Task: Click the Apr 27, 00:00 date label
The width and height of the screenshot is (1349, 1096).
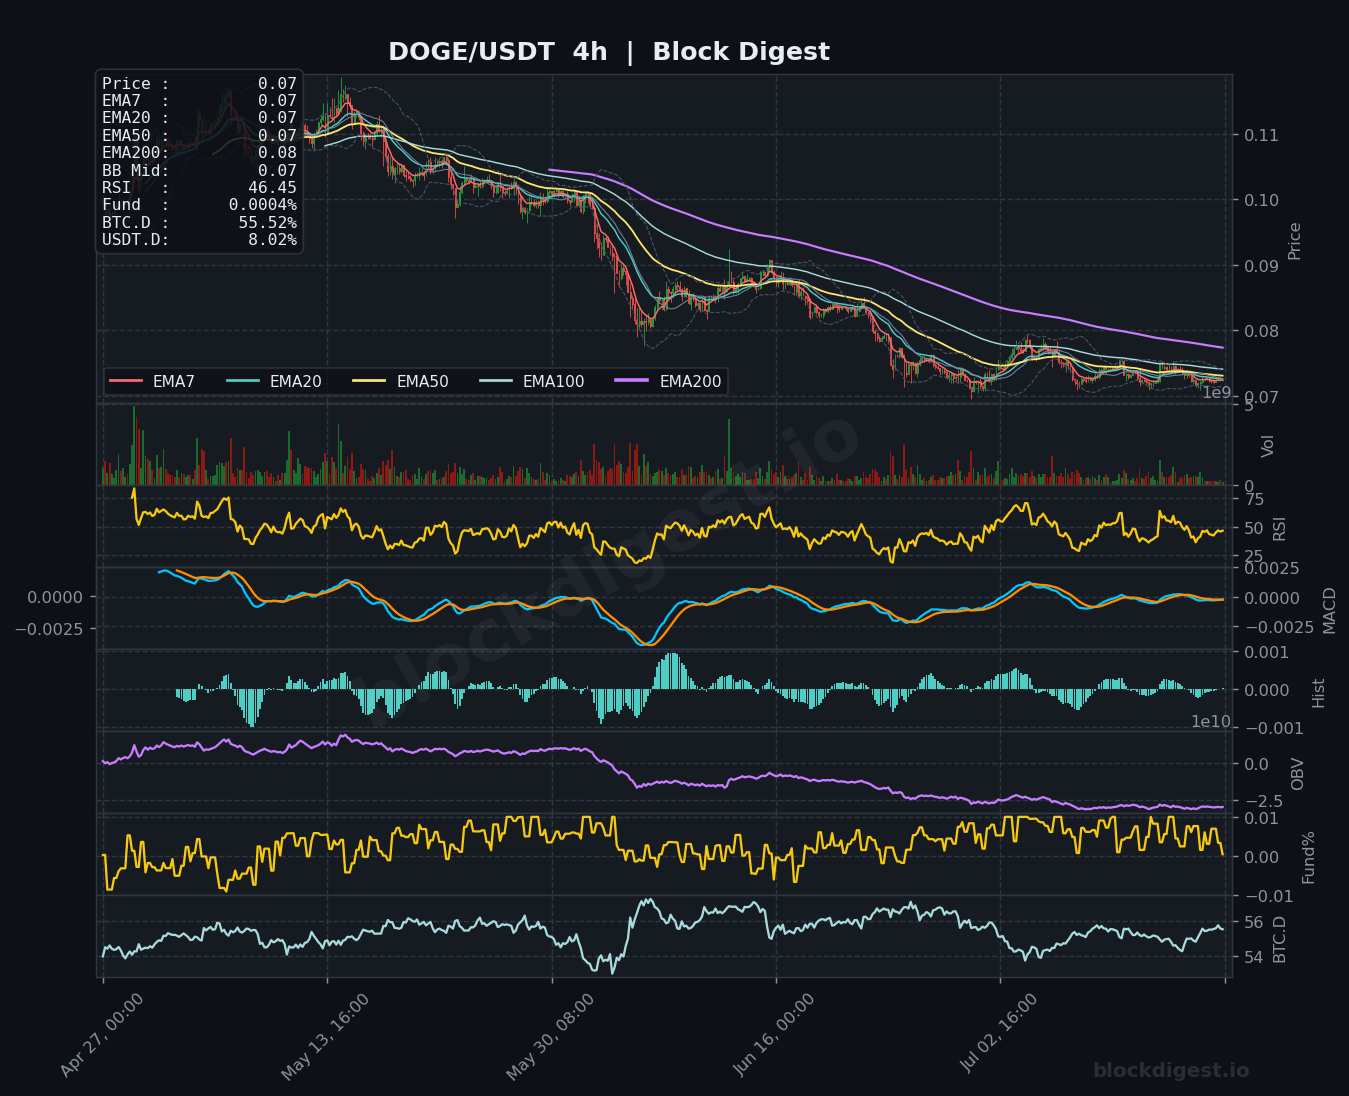Action: [x=101, y=1036]
